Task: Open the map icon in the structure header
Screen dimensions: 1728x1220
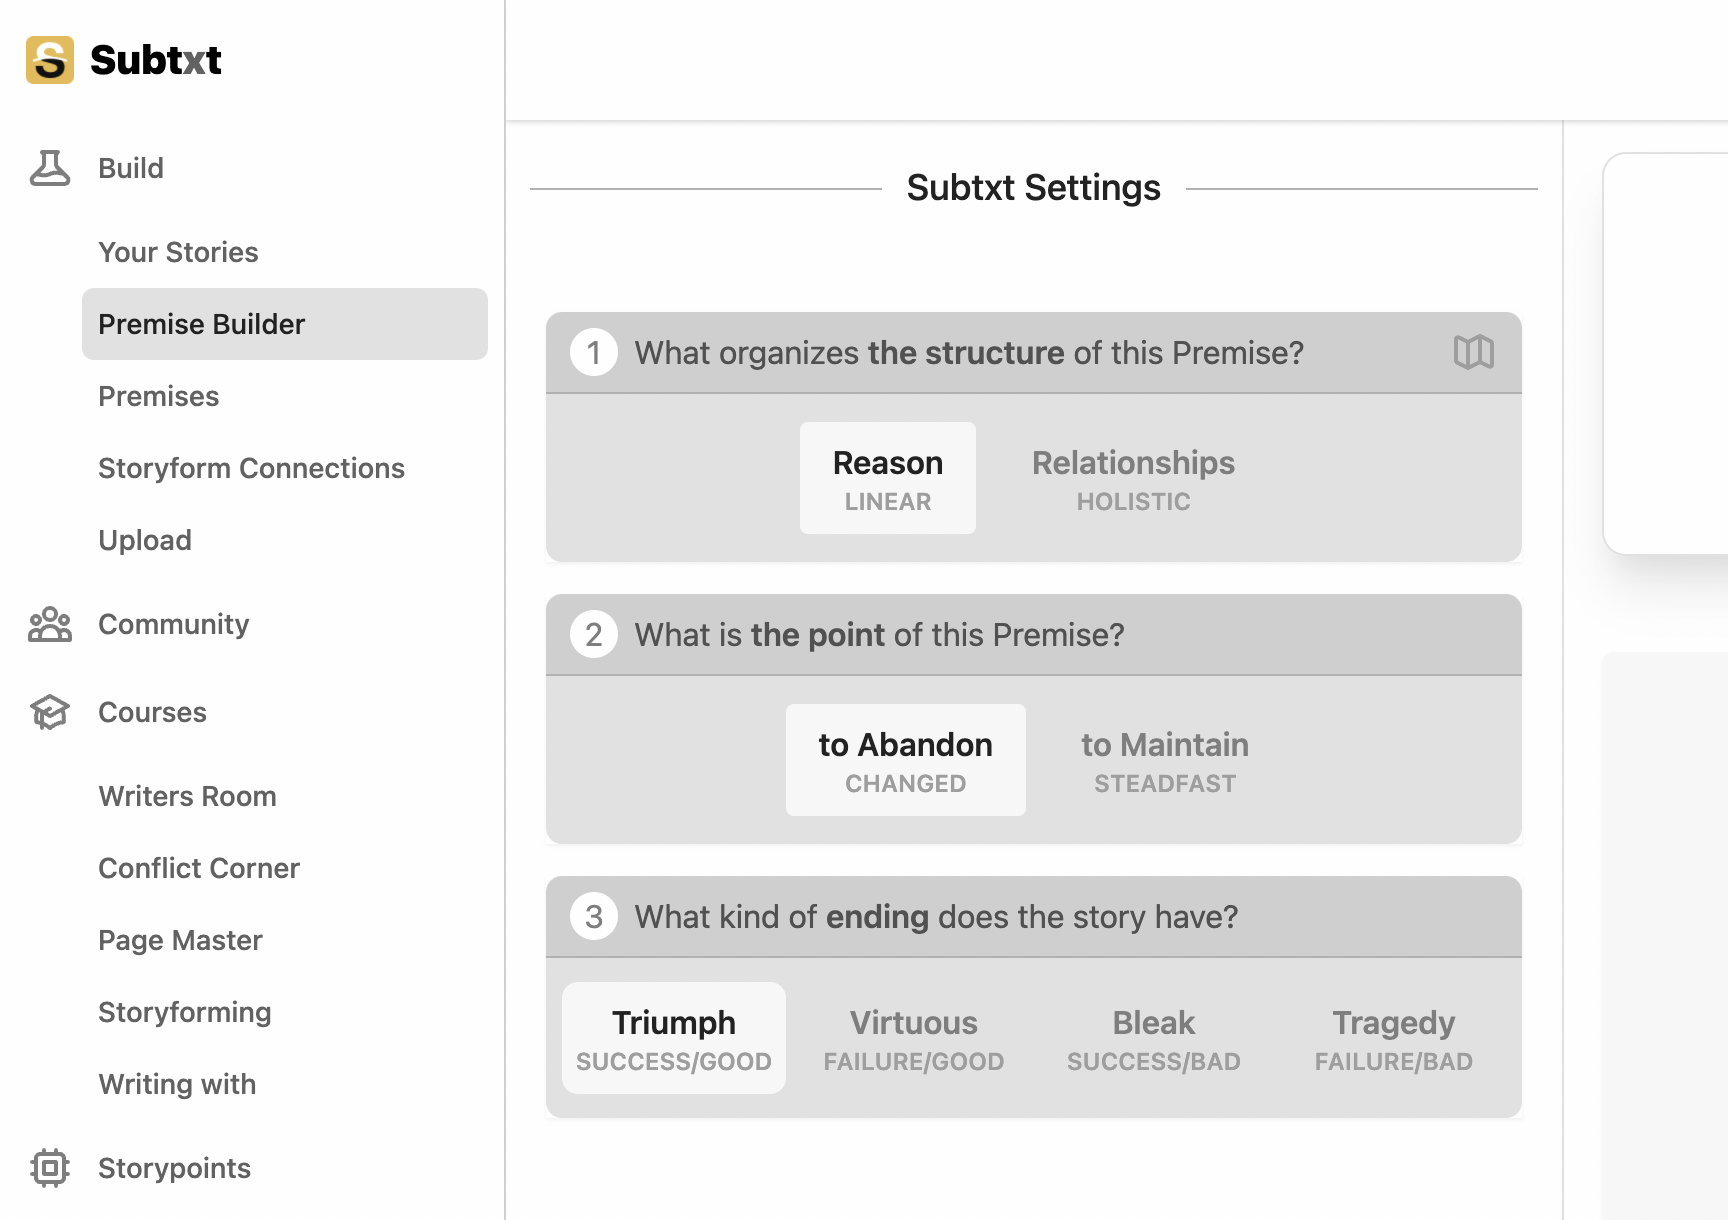Action: click(x=1474, y=352)
